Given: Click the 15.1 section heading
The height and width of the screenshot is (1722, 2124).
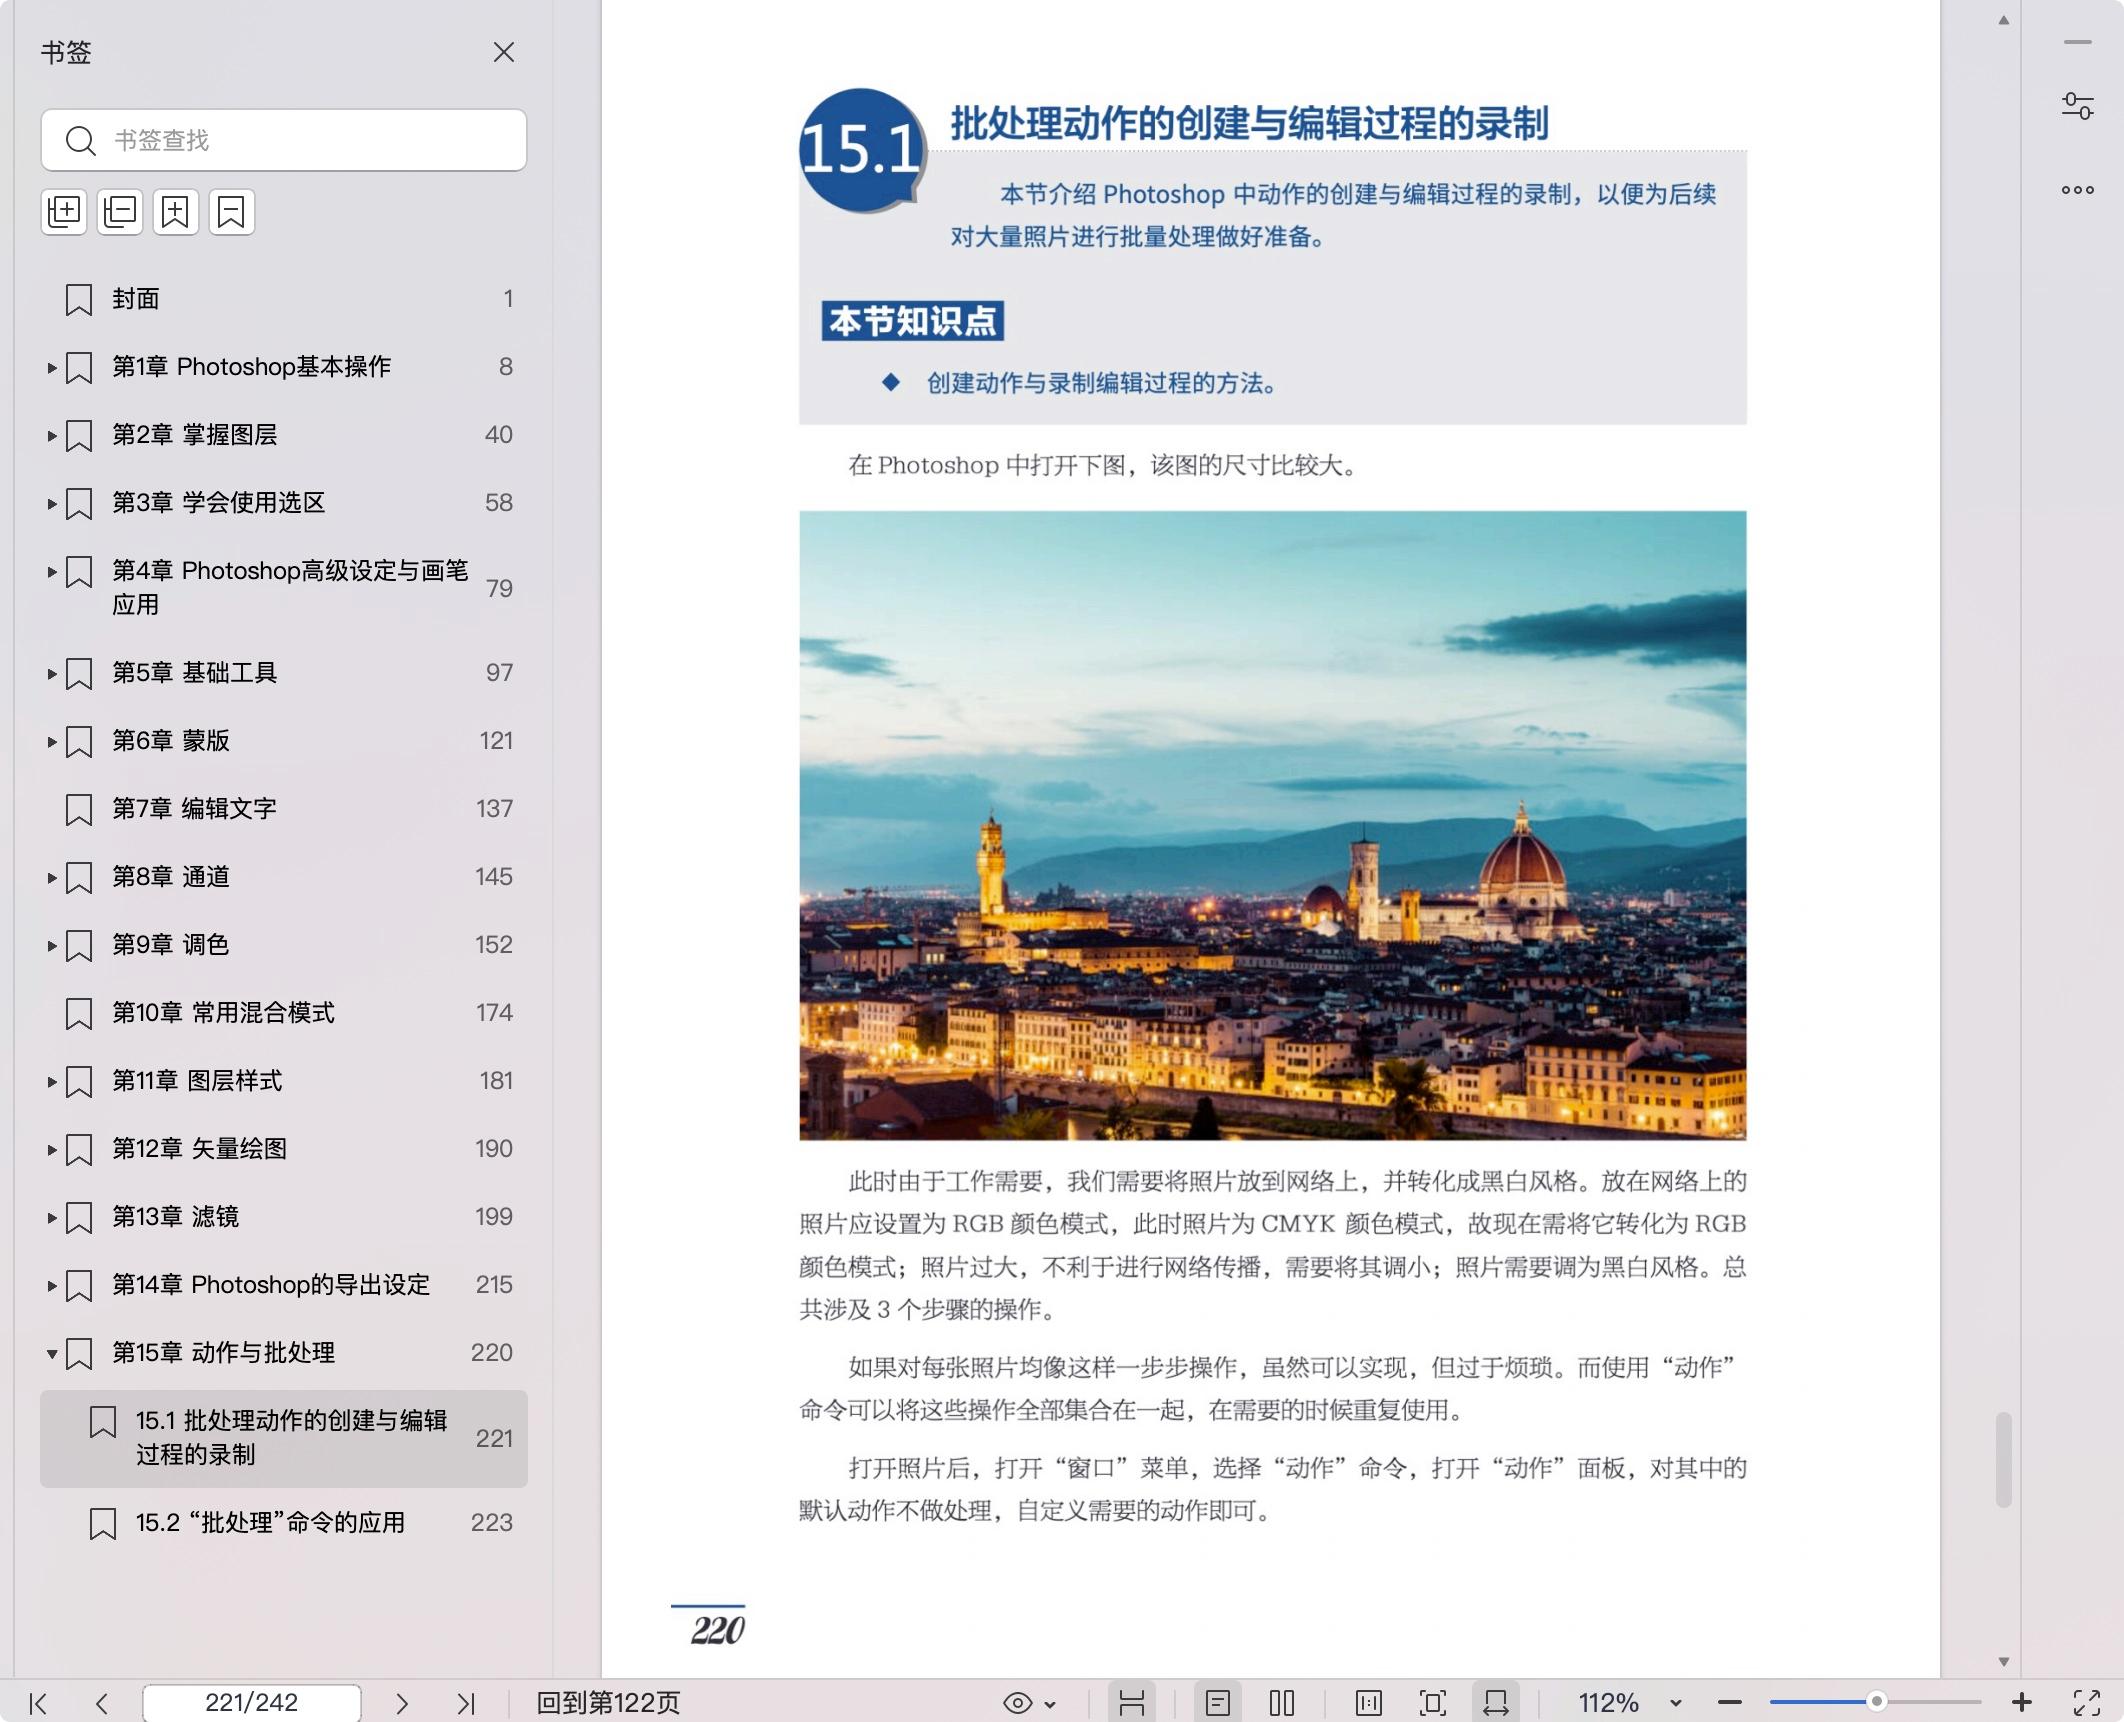Looking at the screenshot, I should 1249,123.
